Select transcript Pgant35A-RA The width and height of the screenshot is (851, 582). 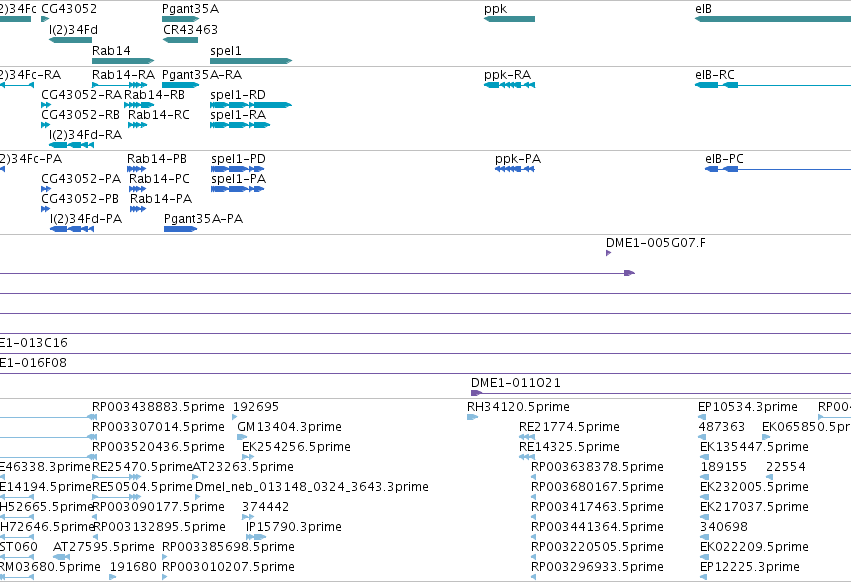click(181, 85)
